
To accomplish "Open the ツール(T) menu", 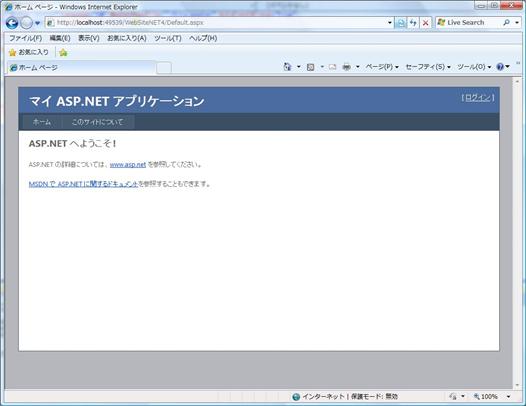I will [168, 38].
